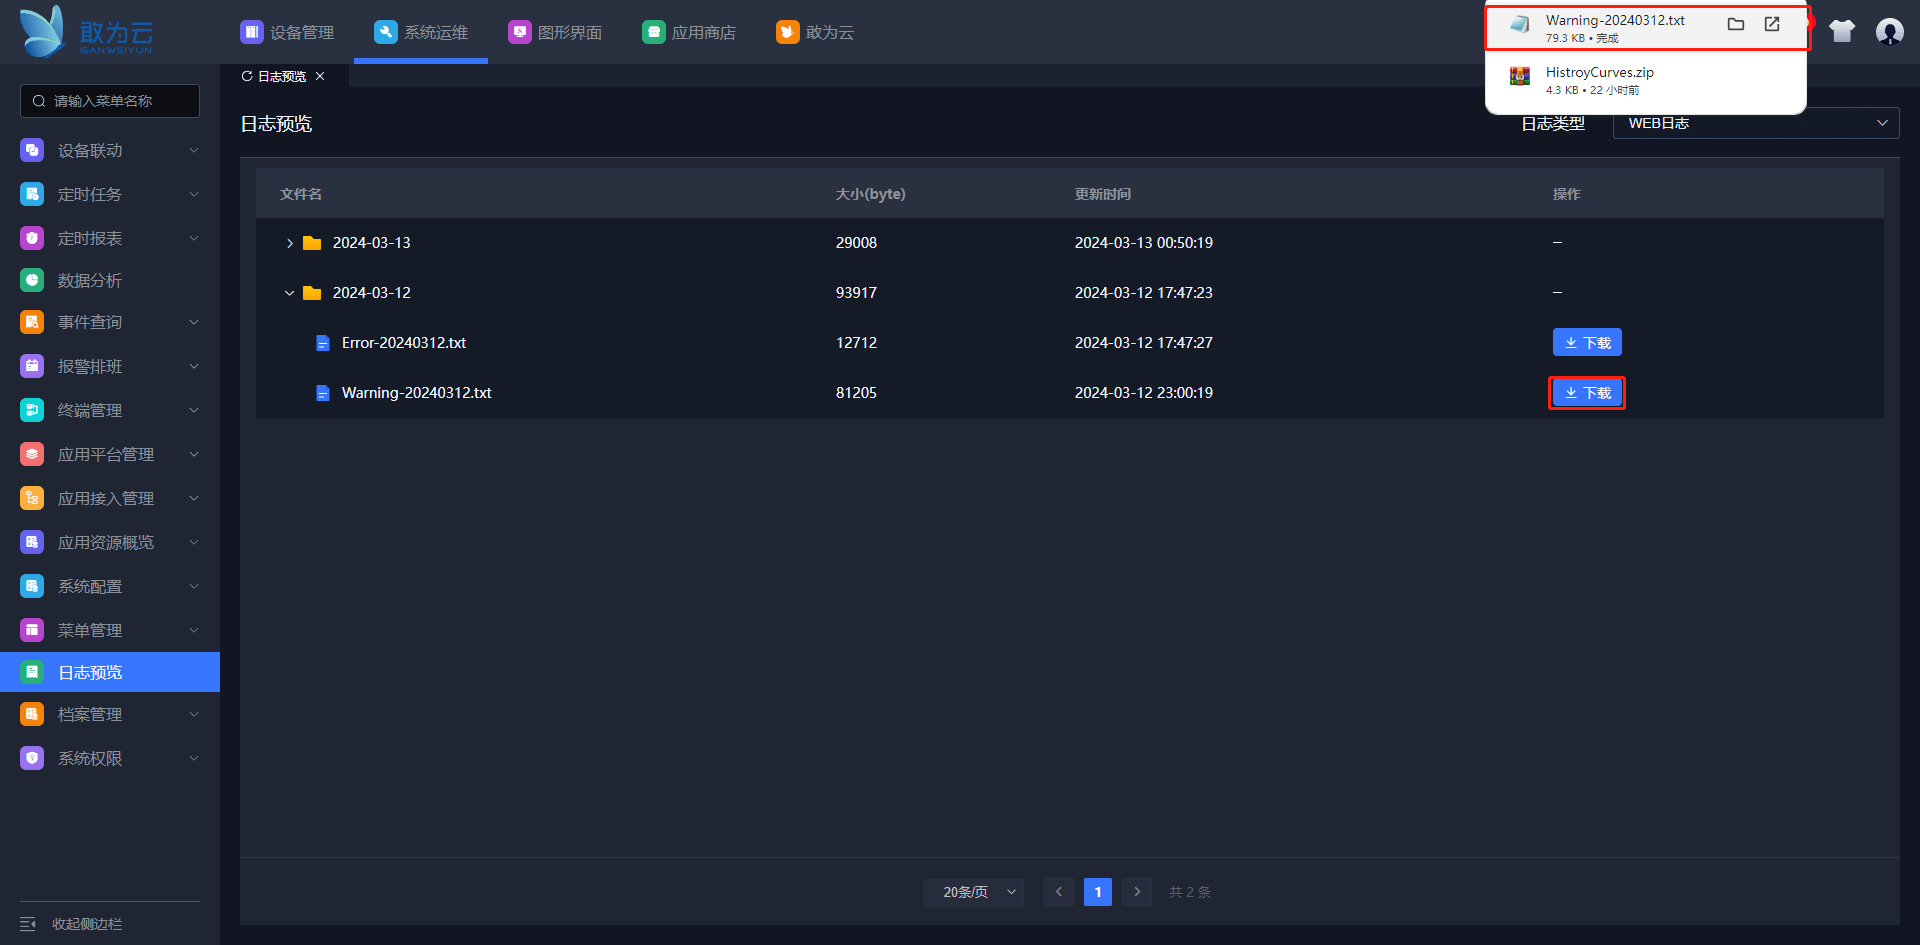This screenshot has height=945, width=1920.
Task: Click the theme shirt icon
Action: pos(1842,32)
